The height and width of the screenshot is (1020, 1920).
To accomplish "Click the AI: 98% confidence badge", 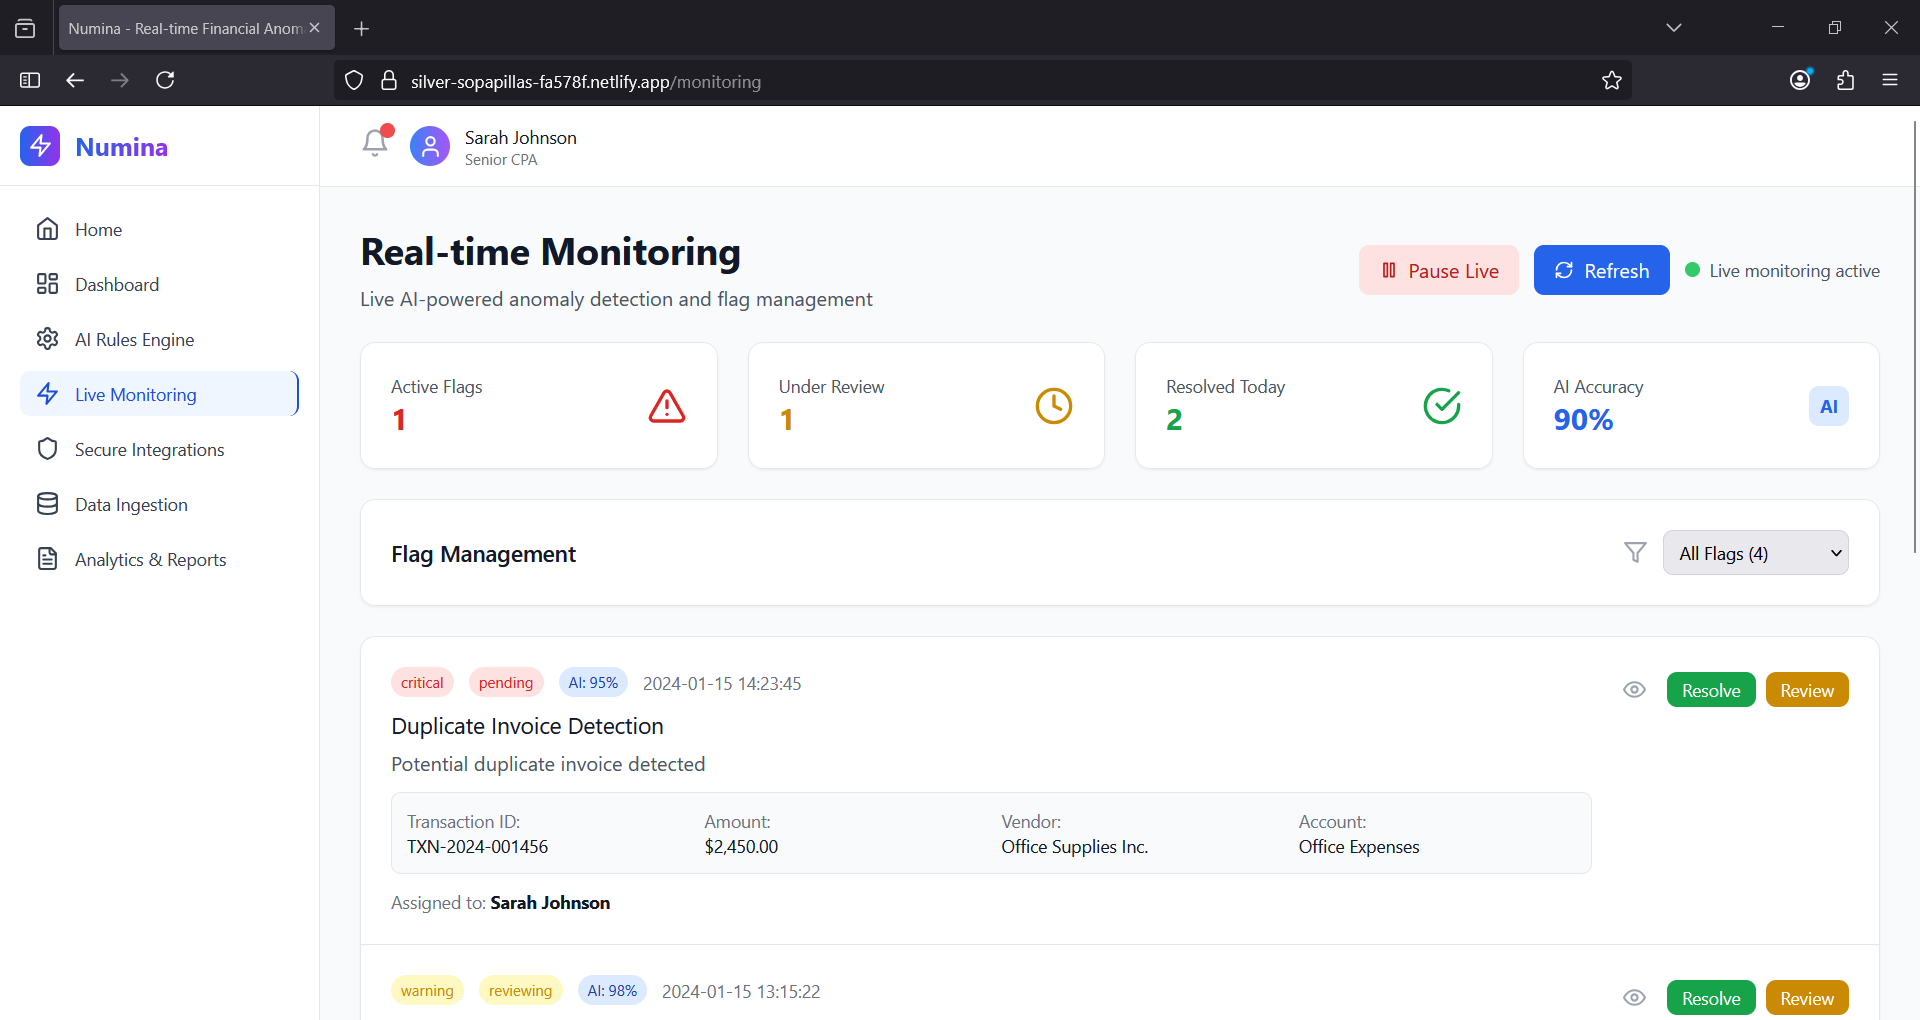I will [612, 991].
